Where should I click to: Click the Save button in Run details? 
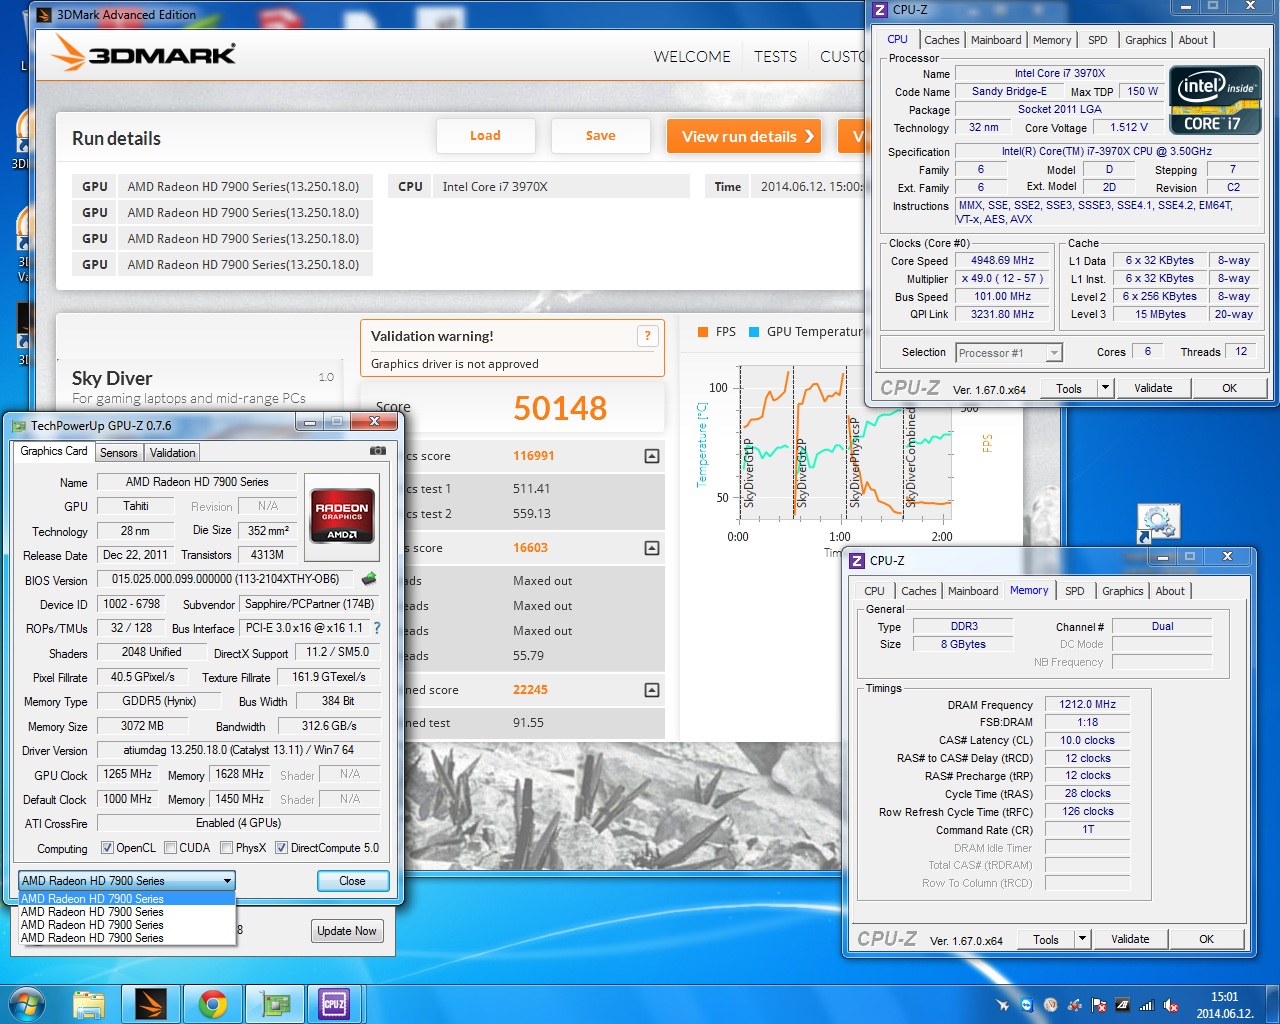[600, 136]
